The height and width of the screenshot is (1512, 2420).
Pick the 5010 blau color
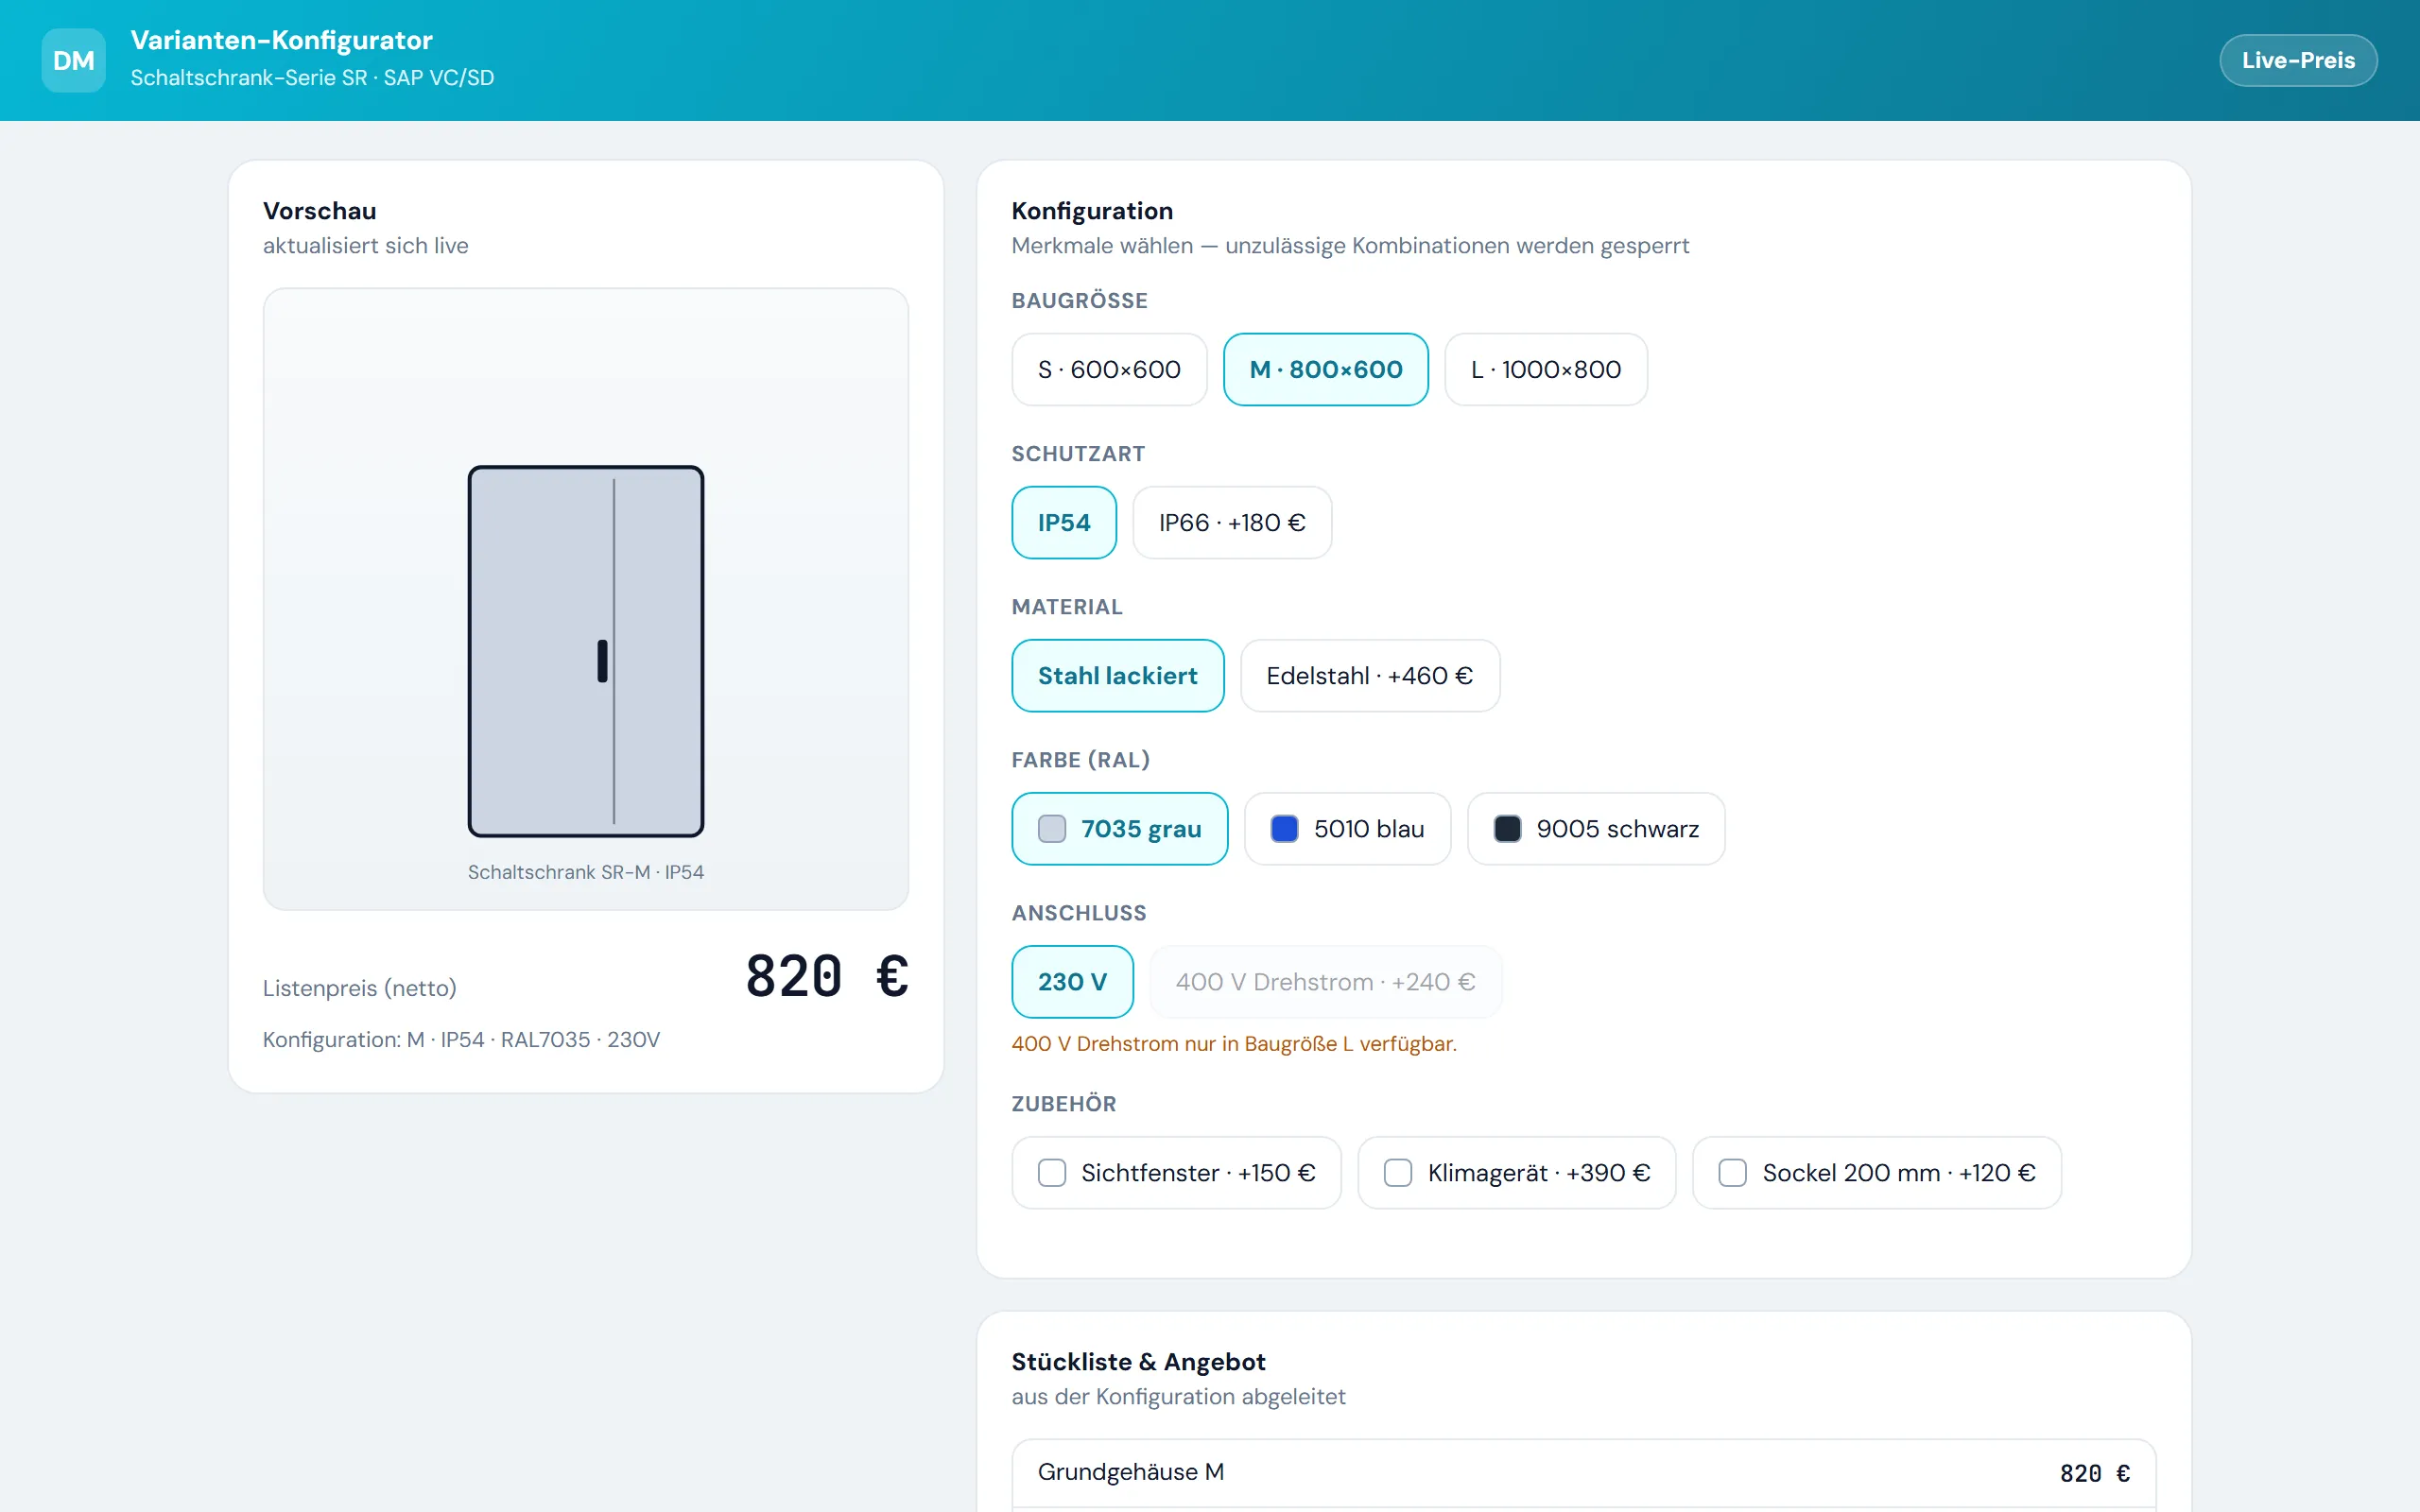click(1348, 828)
